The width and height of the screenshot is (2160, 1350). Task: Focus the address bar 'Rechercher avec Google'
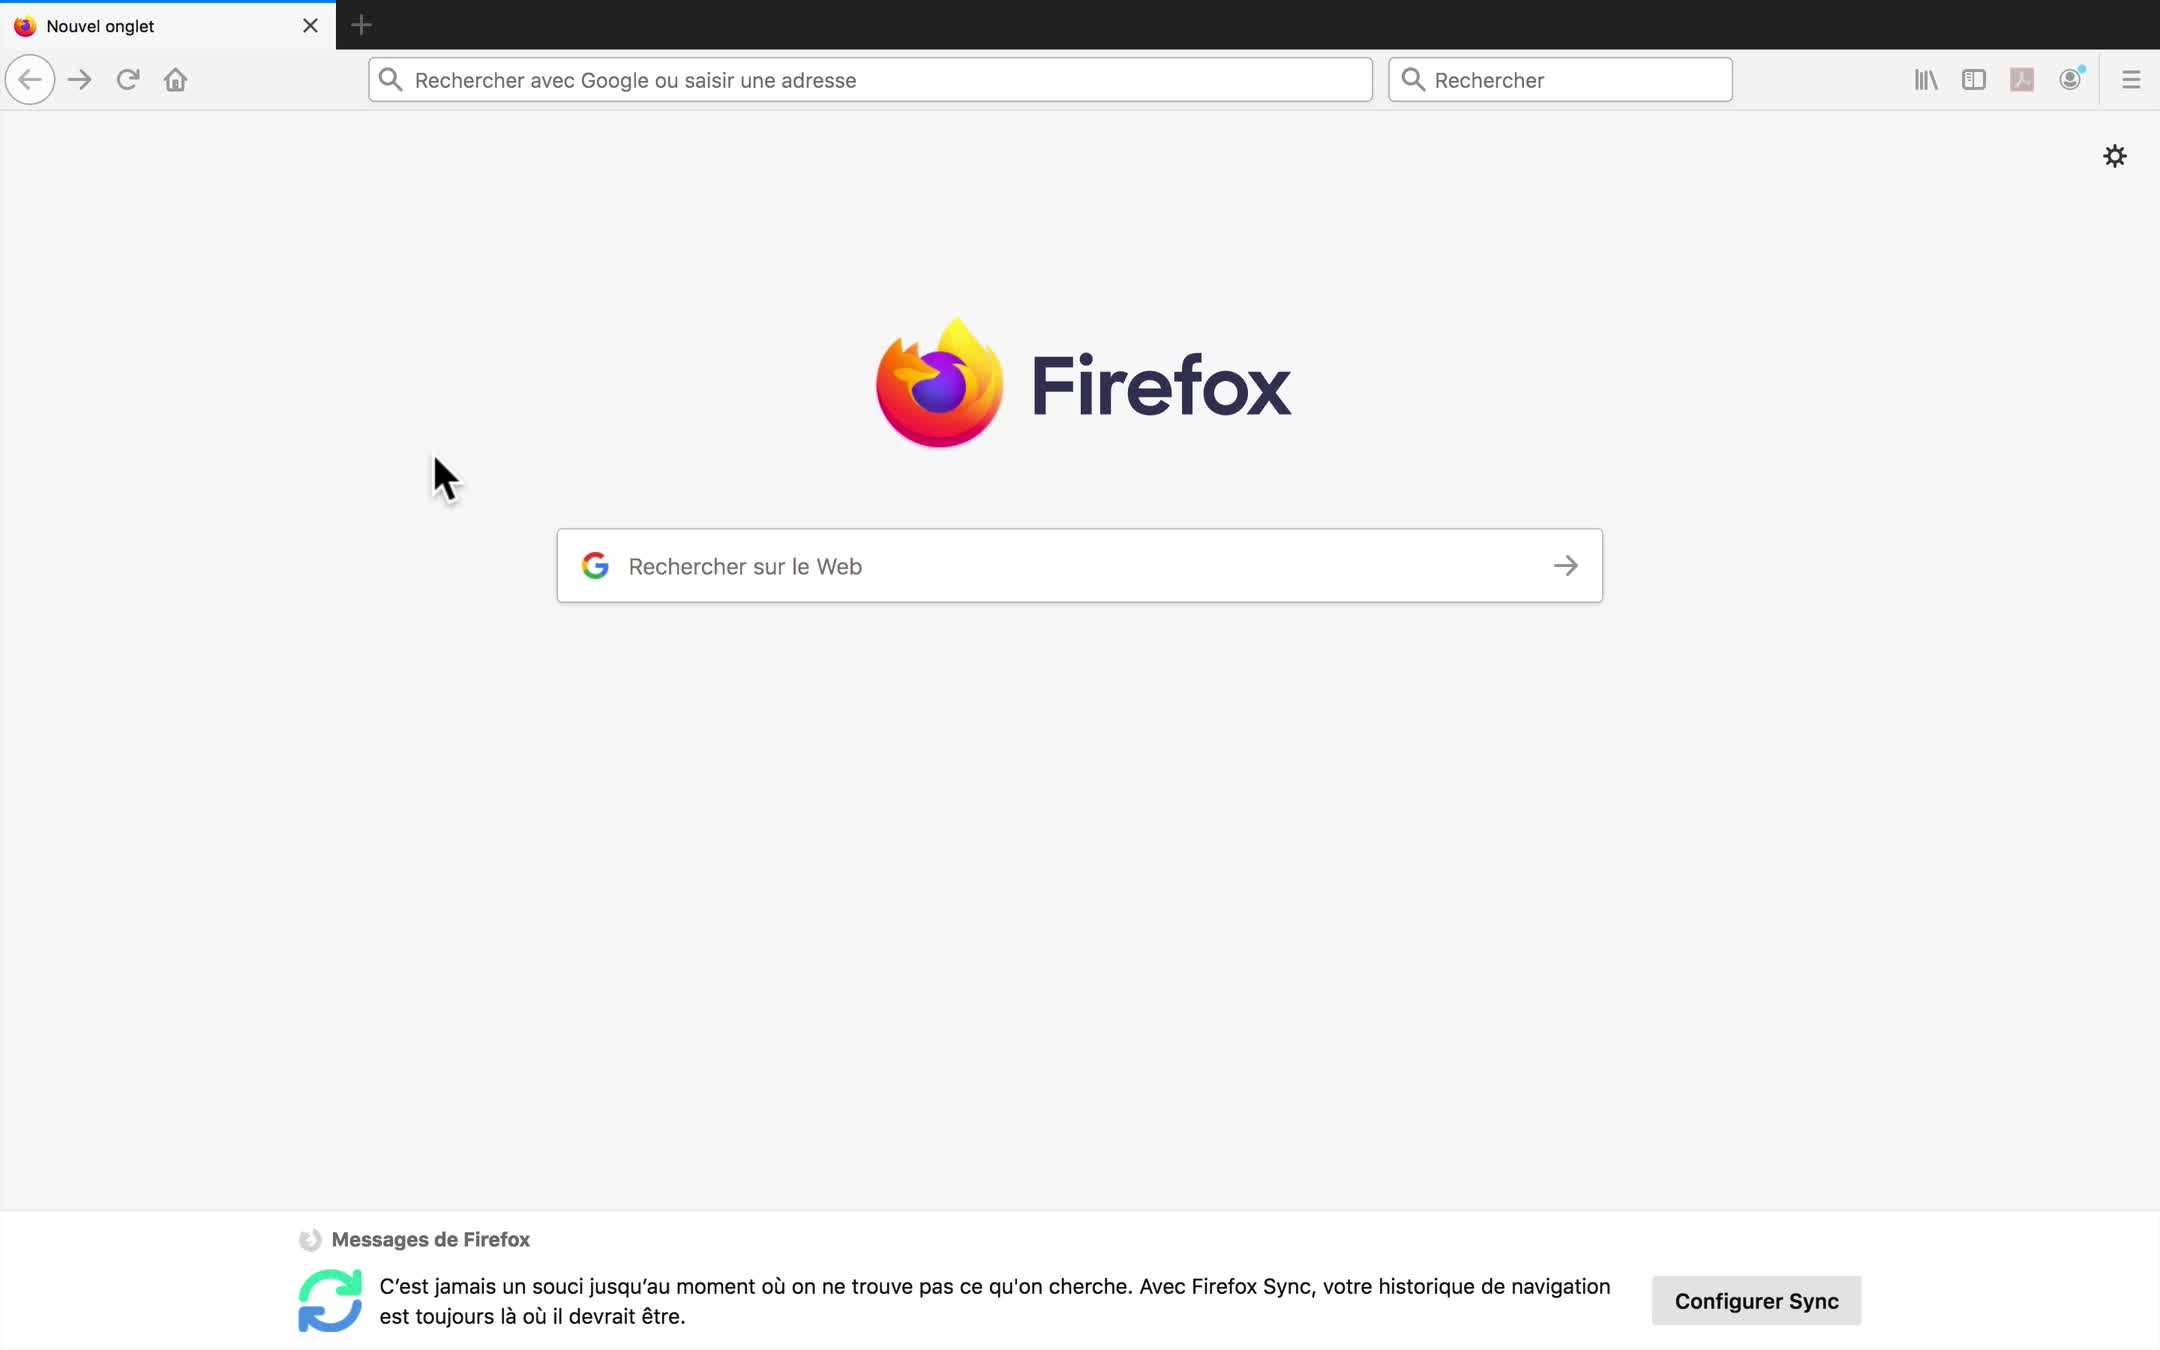870,80
